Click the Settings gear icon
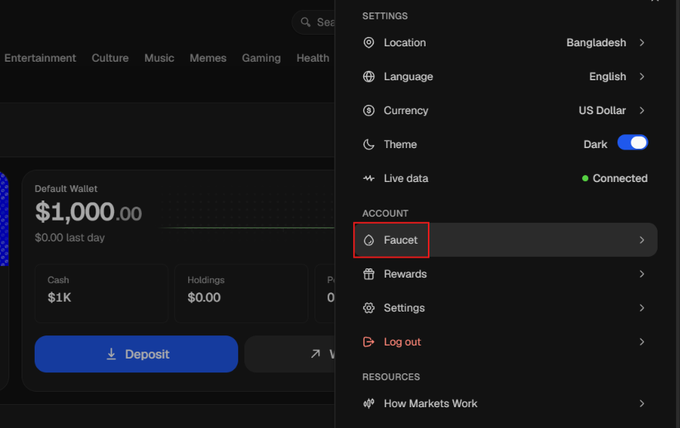The image size is (680, 428). [x=369, y=308]
